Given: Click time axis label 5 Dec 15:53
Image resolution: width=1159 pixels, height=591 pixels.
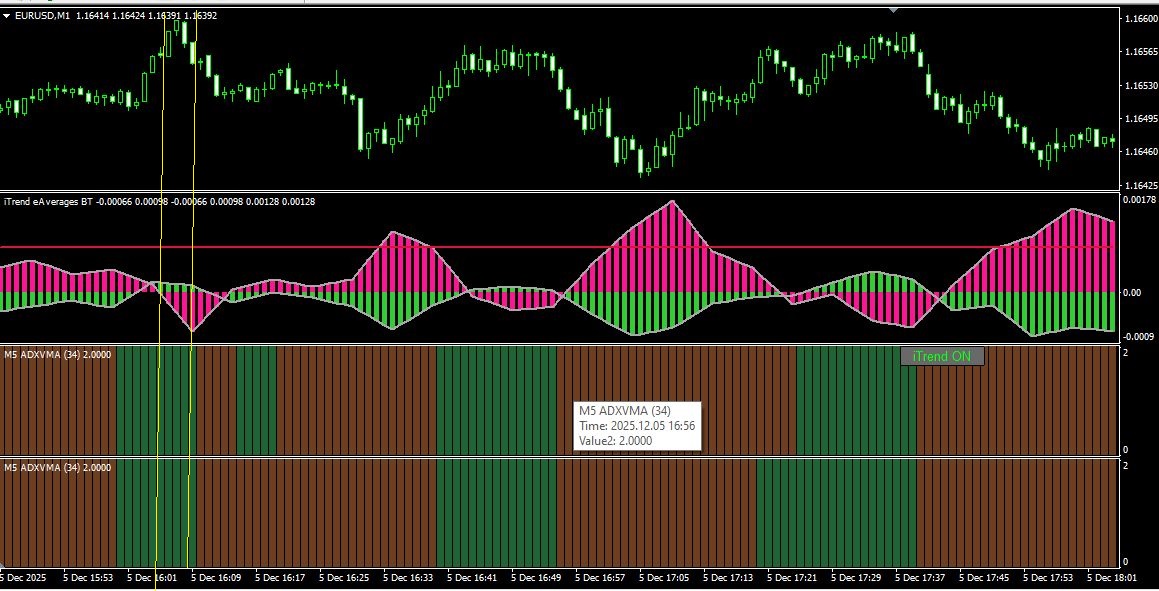Looking at the screenshot, I should coord(88,578).
